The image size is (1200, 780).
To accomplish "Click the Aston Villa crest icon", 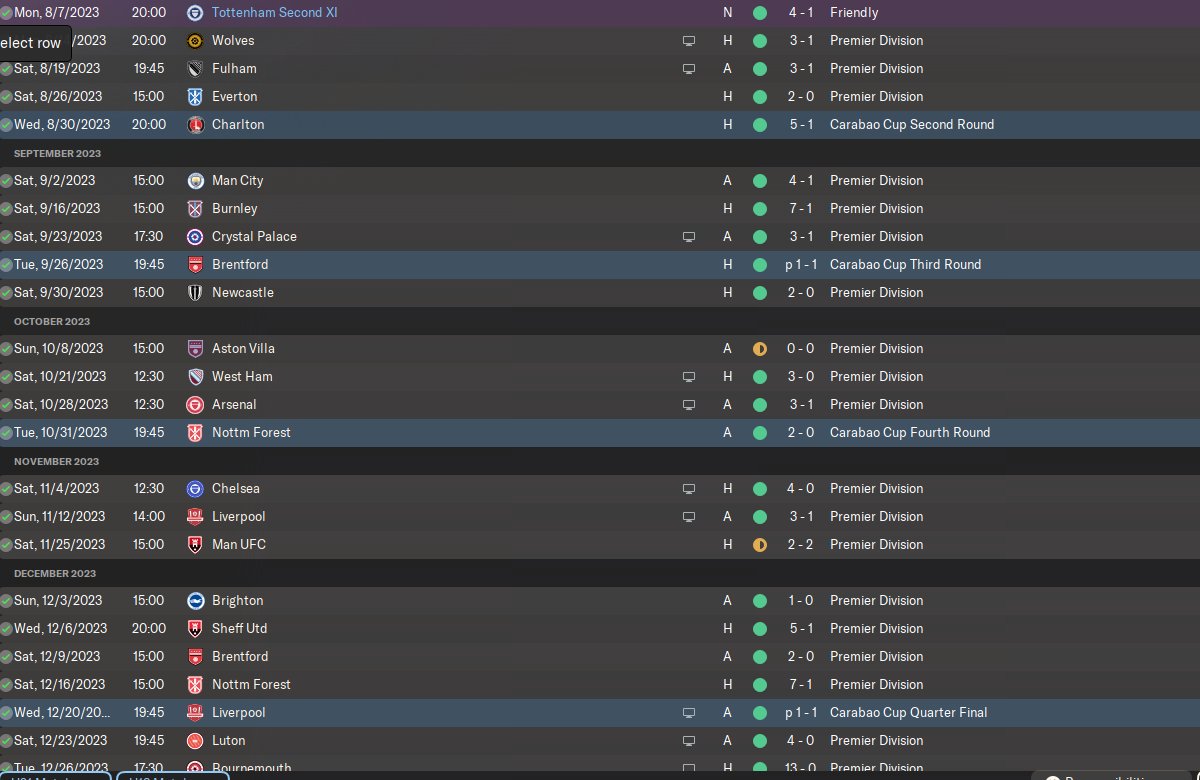I will click(x=195, y=349).
